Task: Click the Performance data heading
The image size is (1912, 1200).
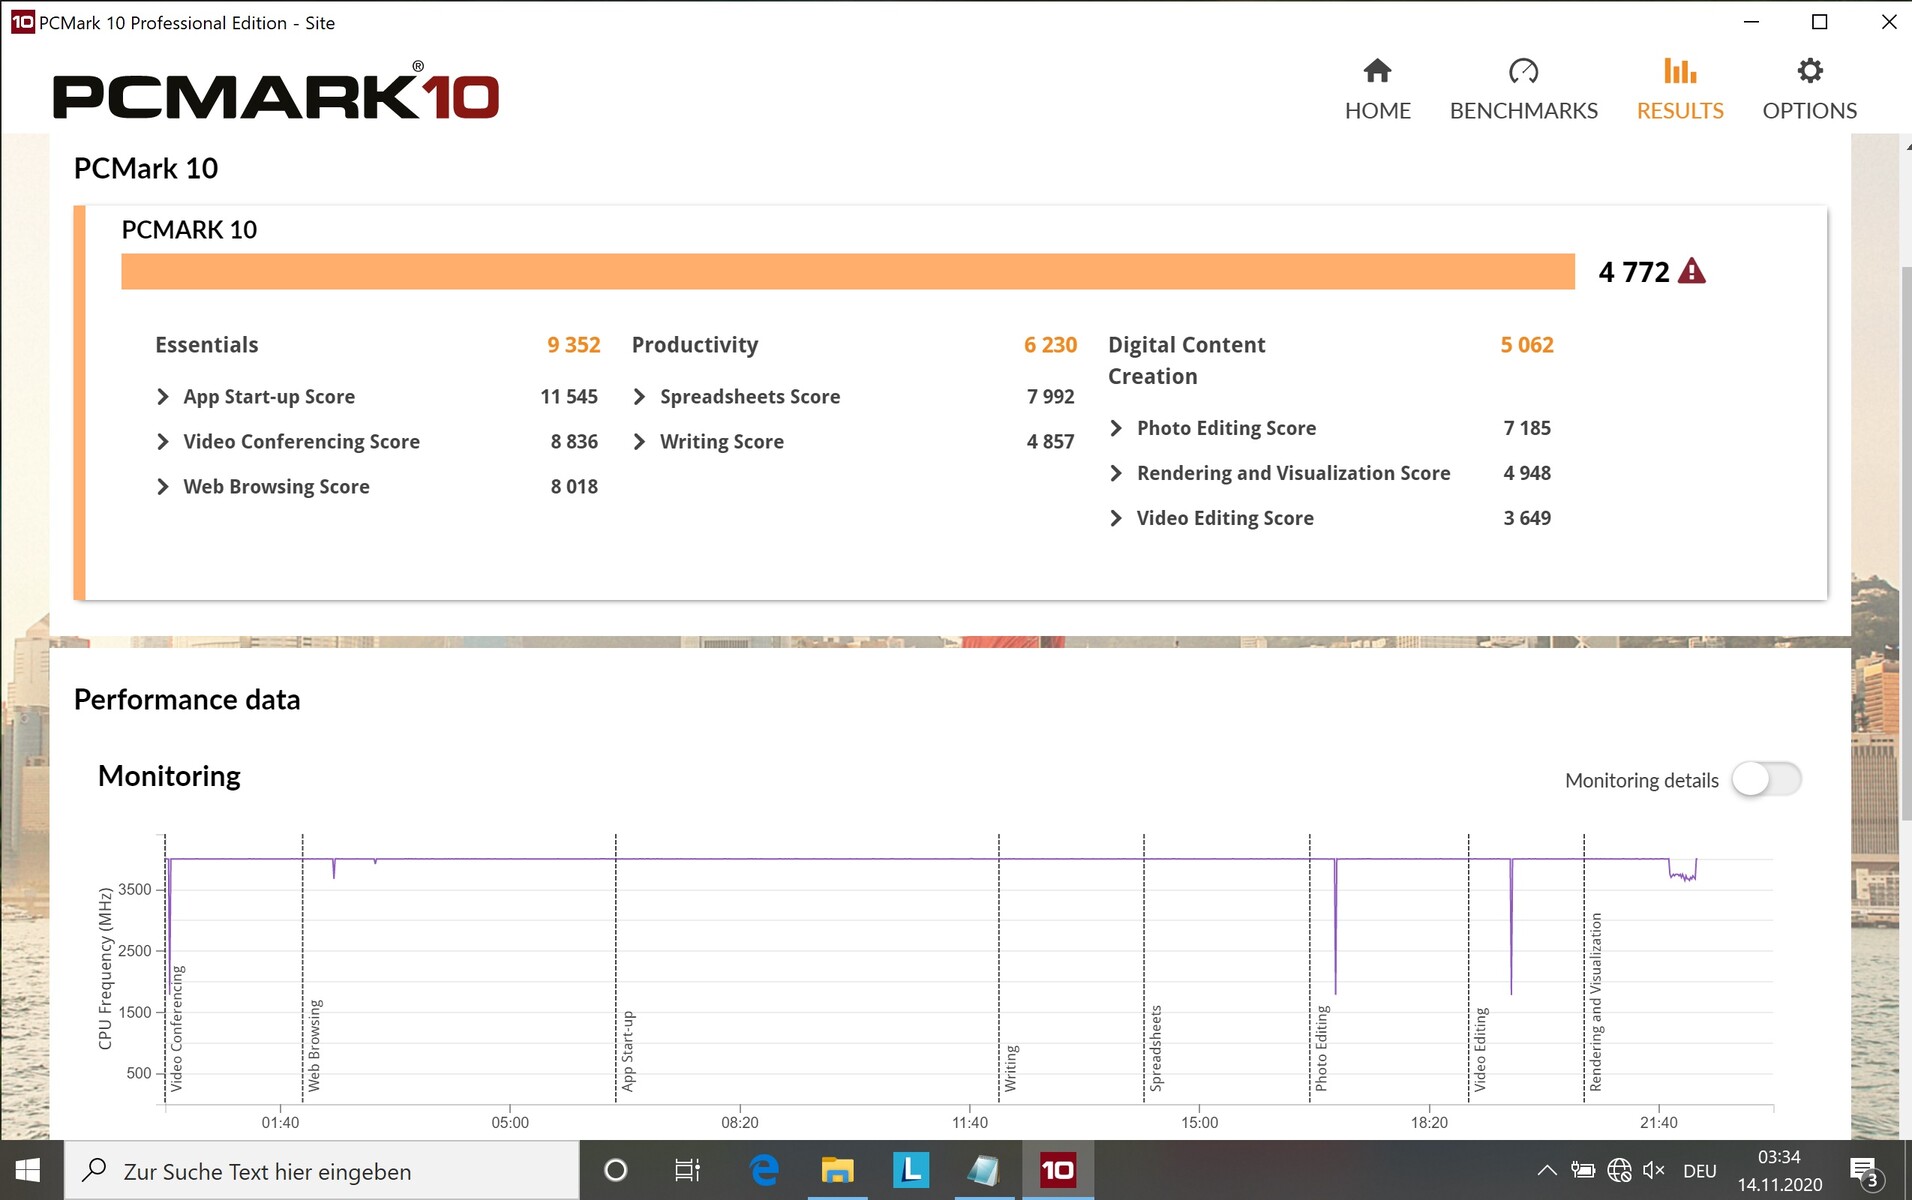Action: pyautogui.click(x=187, y=700)
